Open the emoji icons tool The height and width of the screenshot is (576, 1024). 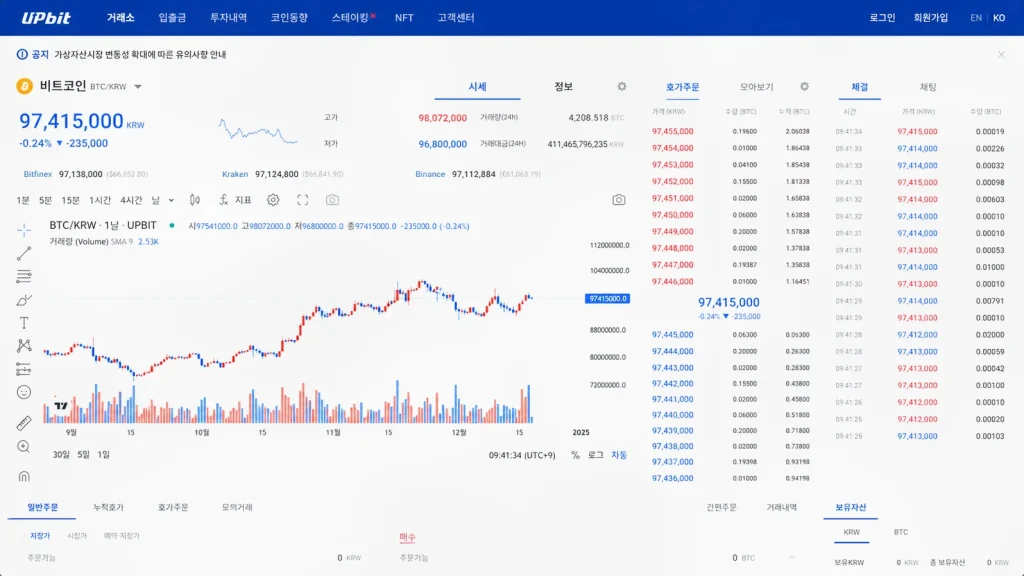point(24,392)
